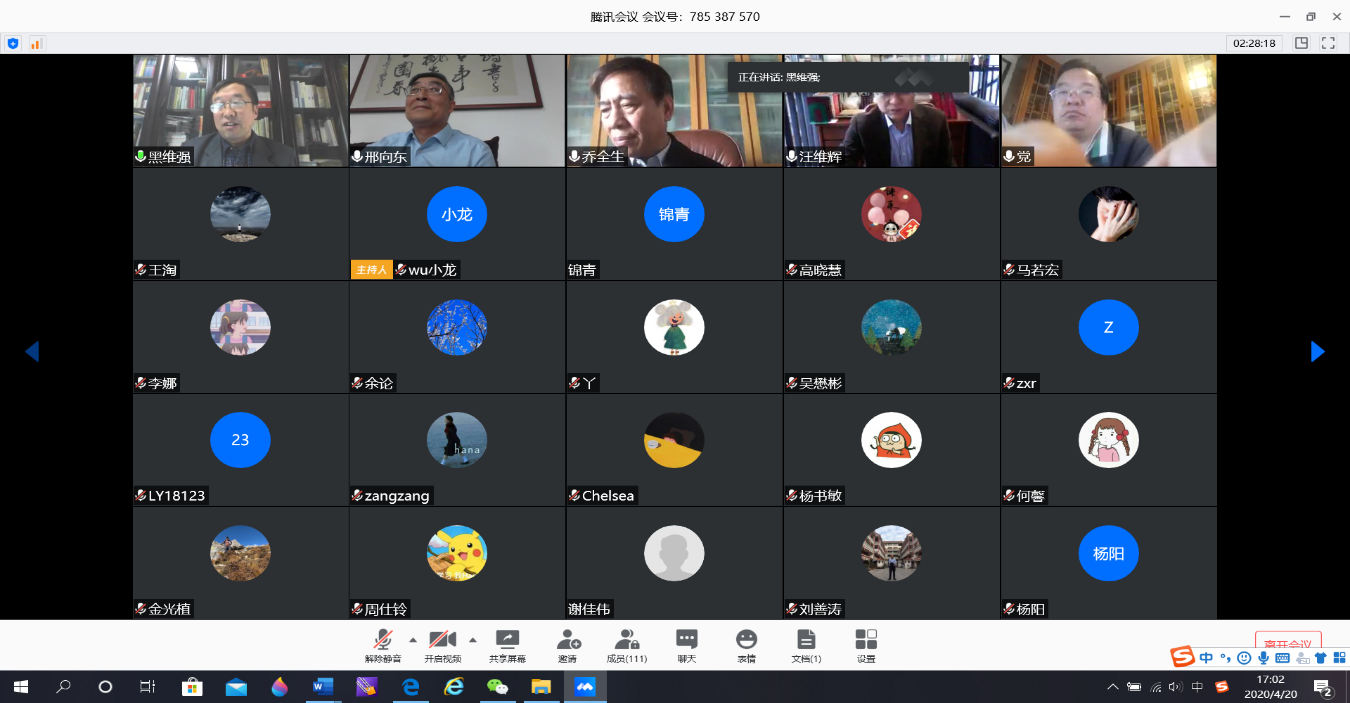The image size is (1350, 703).
Task: Open the Chat (聊天) panel
Action: [x=686, y=645]
